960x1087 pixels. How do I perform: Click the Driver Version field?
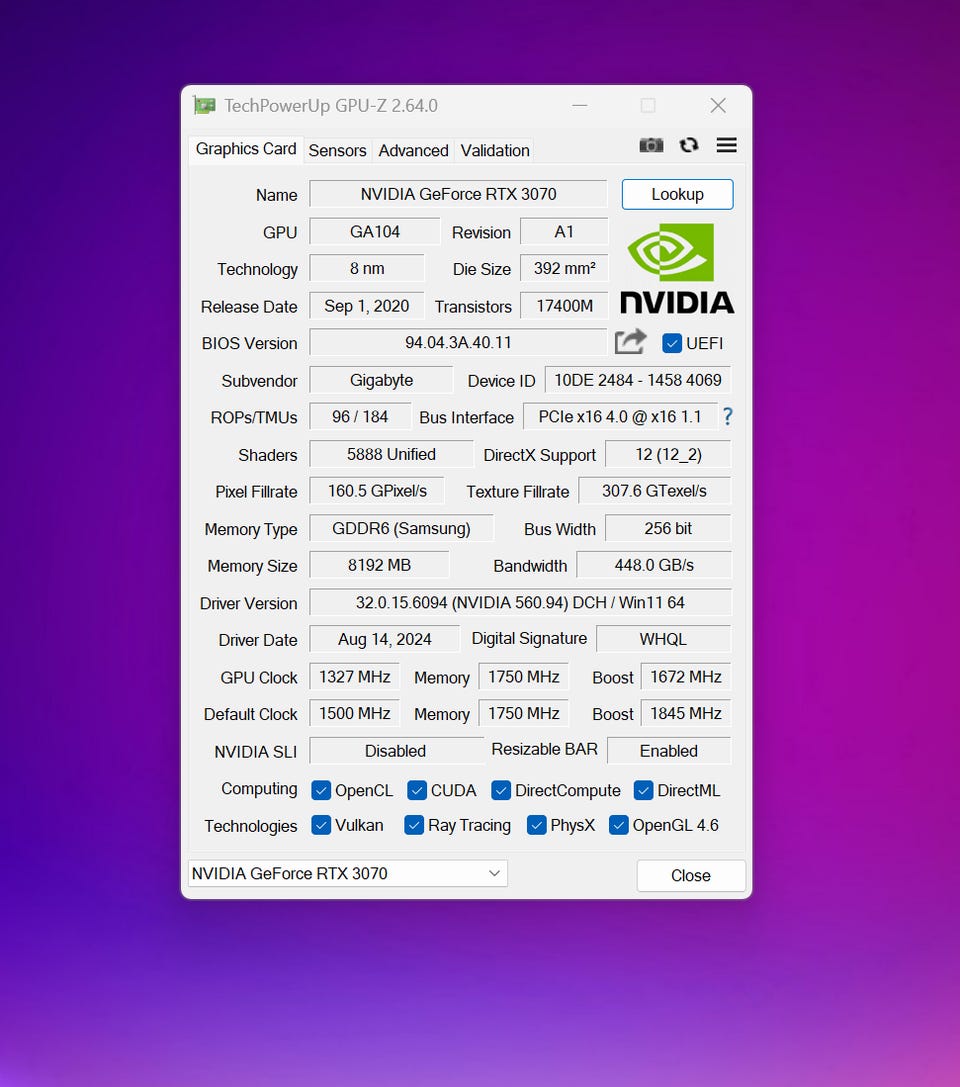pos(520,602)
